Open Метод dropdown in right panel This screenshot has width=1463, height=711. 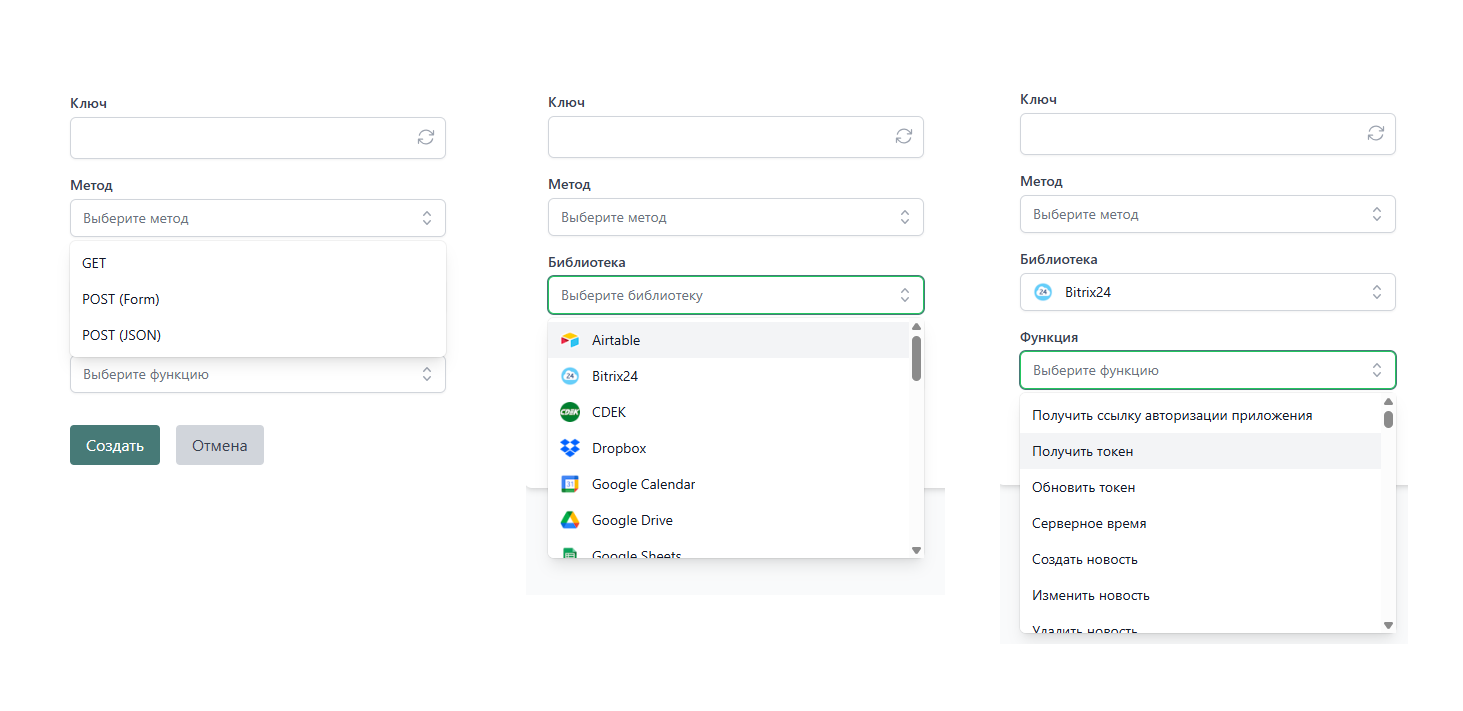[1208, 214]
